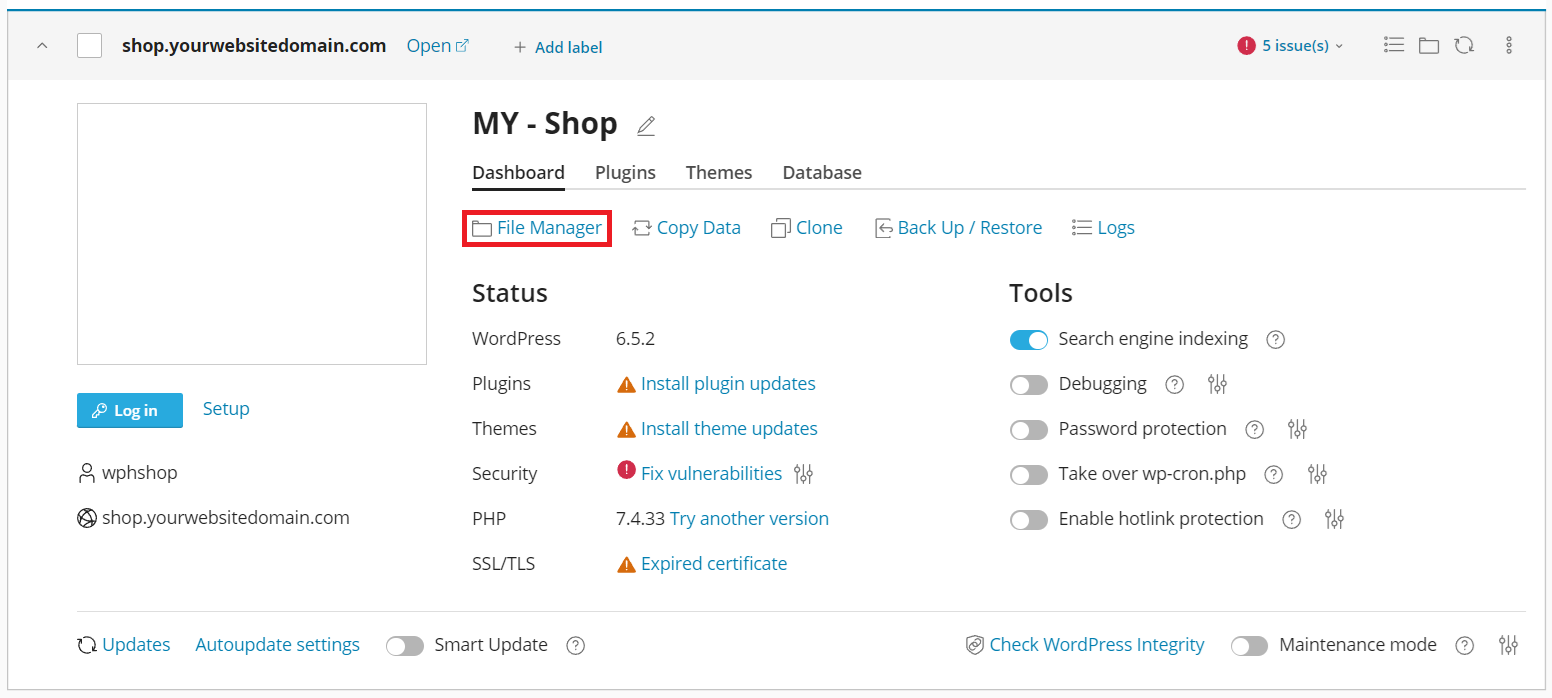Click the refresh icon in the header
The width and height of the screenshot is (1552, 698).
coord(1464,45)
